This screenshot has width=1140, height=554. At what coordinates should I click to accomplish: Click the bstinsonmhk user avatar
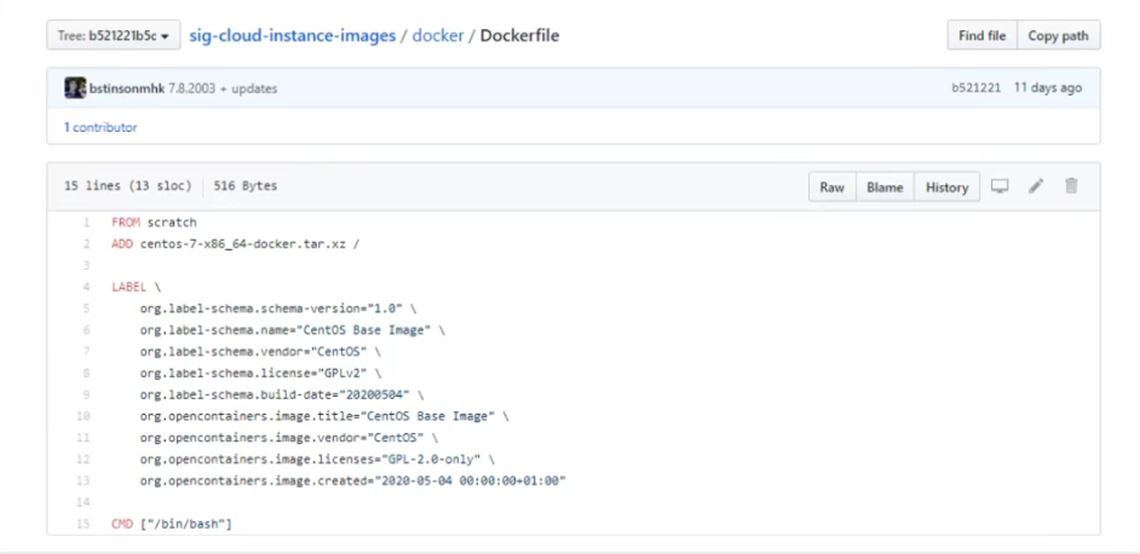coord(75,88)
